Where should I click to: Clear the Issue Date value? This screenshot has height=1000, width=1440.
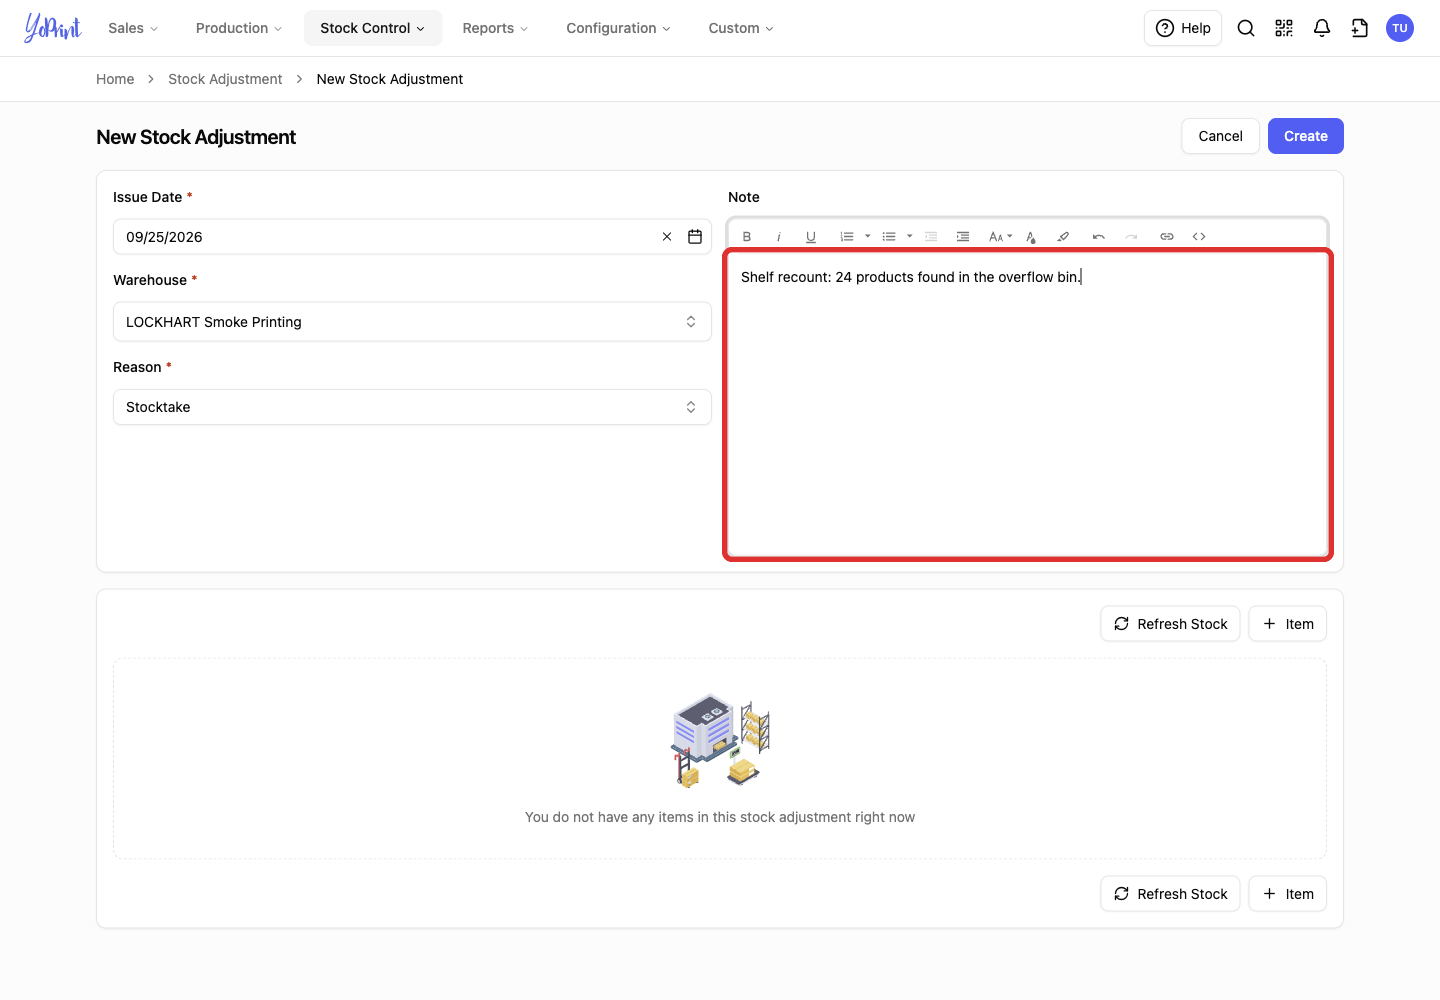(667, 237)
